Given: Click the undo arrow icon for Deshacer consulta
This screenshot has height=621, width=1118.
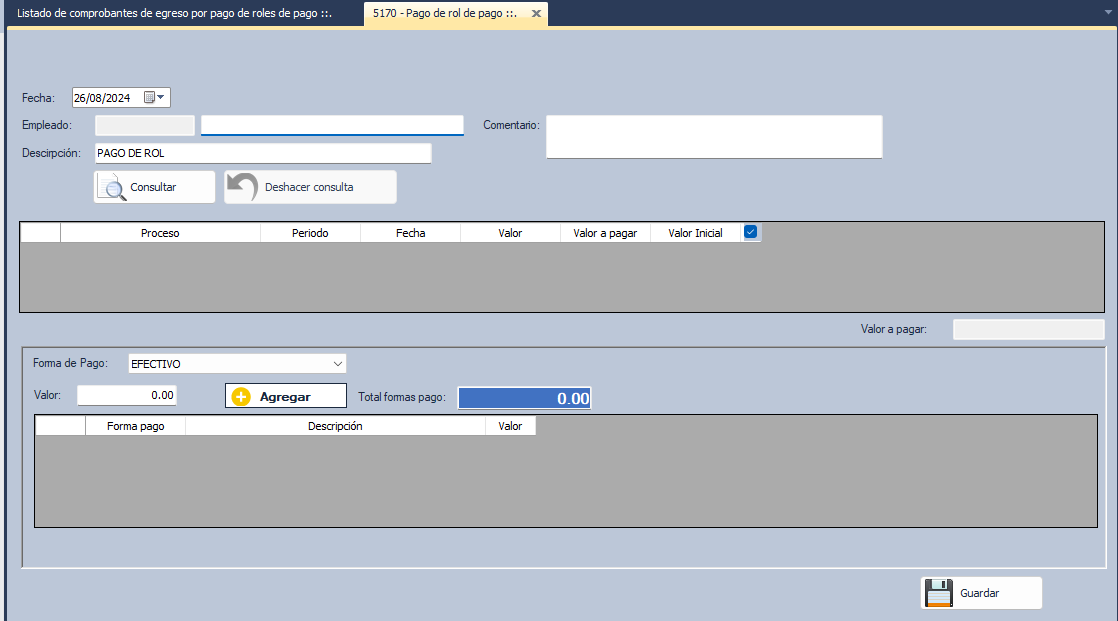Looking at the screenshot, I should tap(241, 187).
